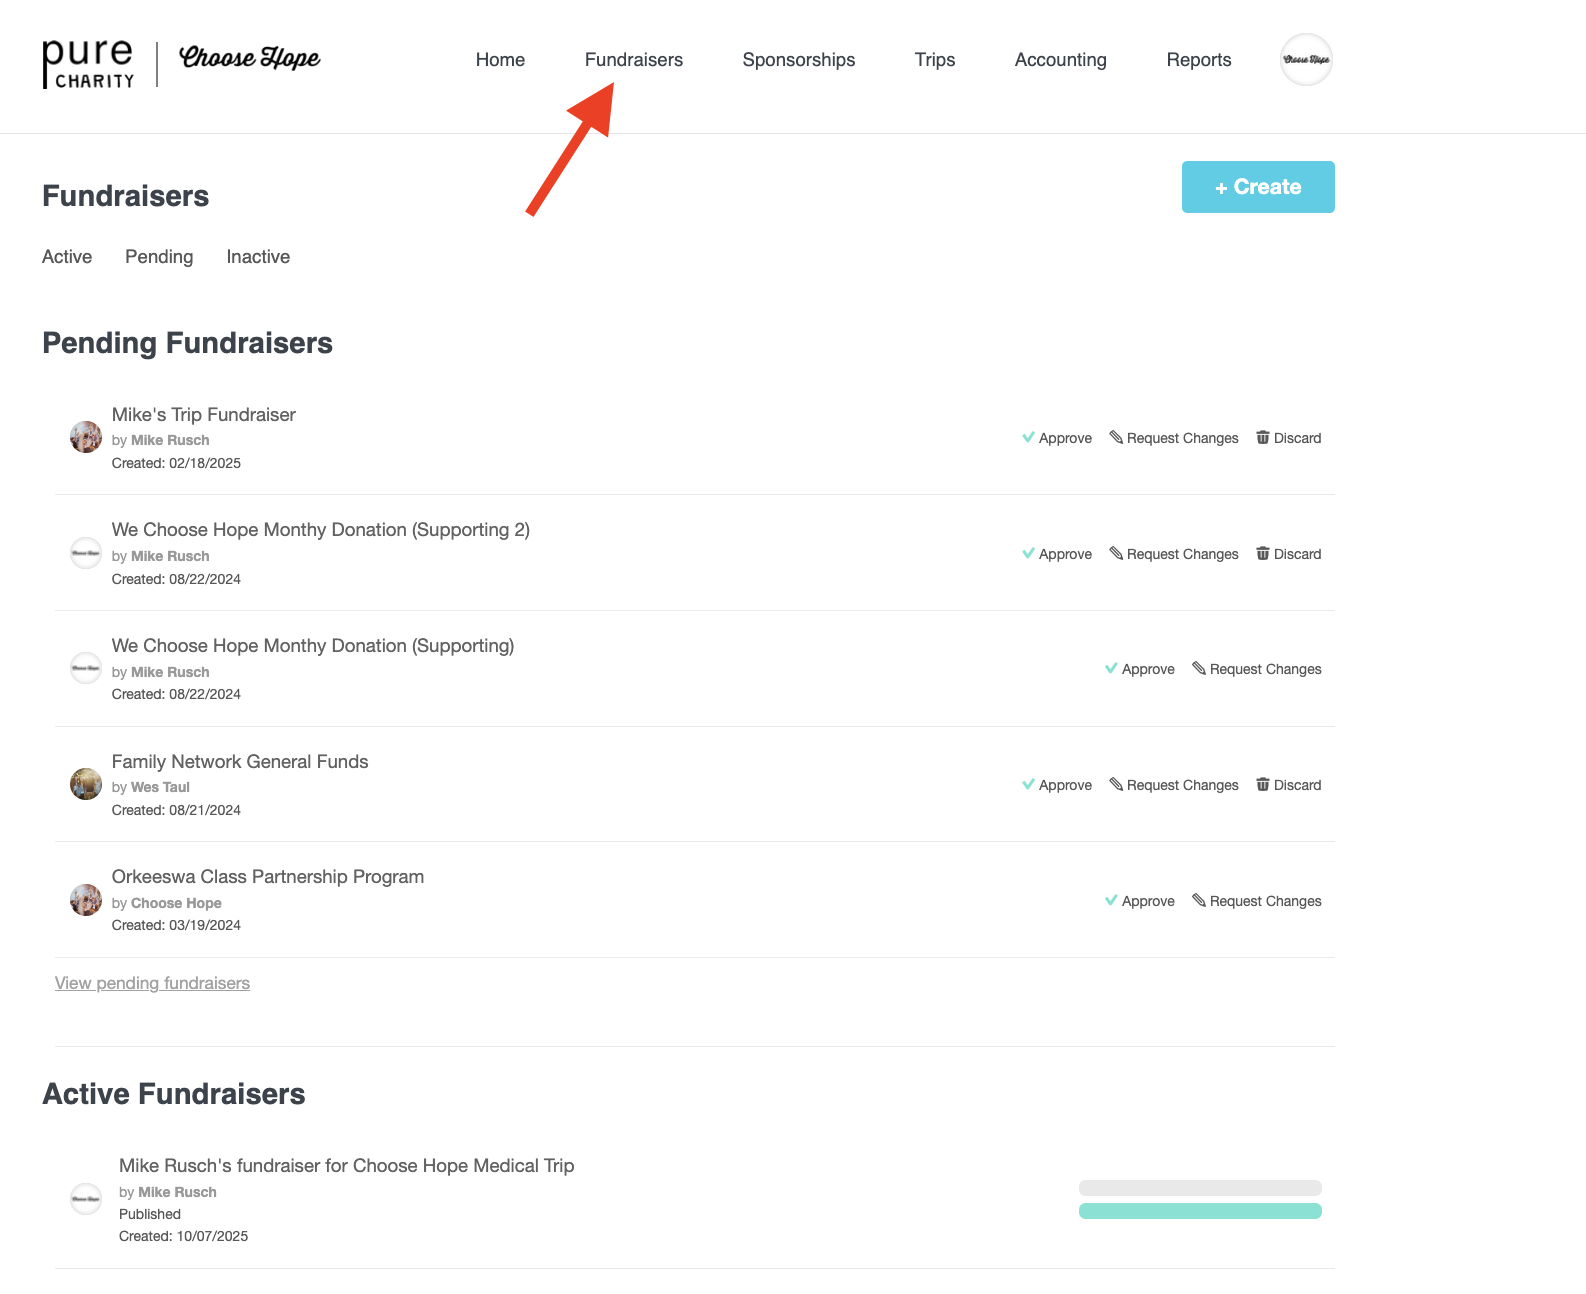Screen dimensions: 1586x1294
Task: Discard We Choose Hope Monthly Donation (Supporting 2)
Action: (1288, 554)
